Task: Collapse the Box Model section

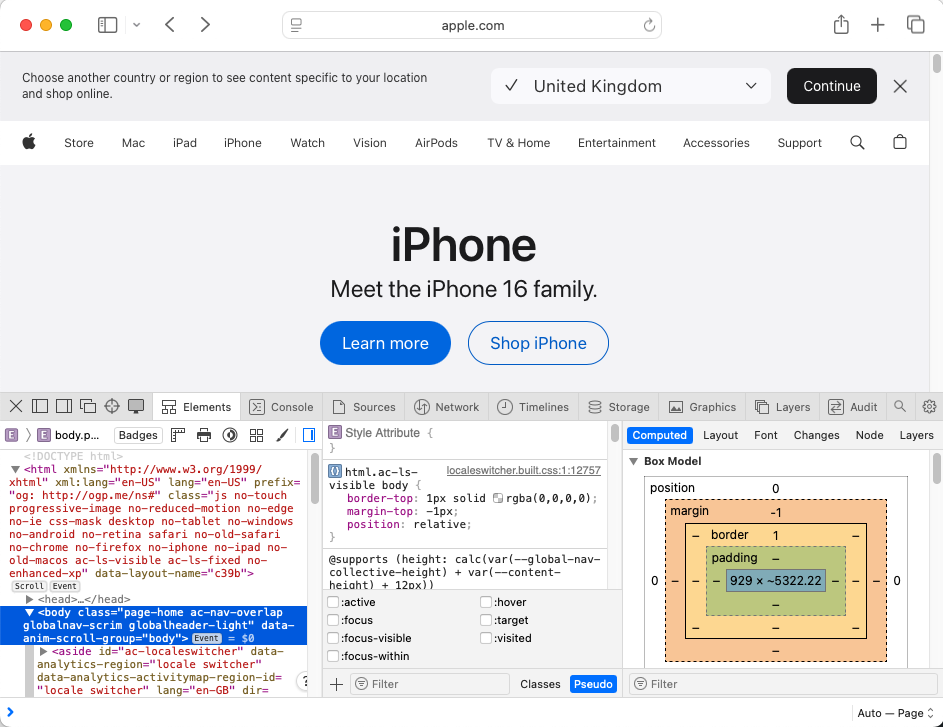Action: (633, 461)
